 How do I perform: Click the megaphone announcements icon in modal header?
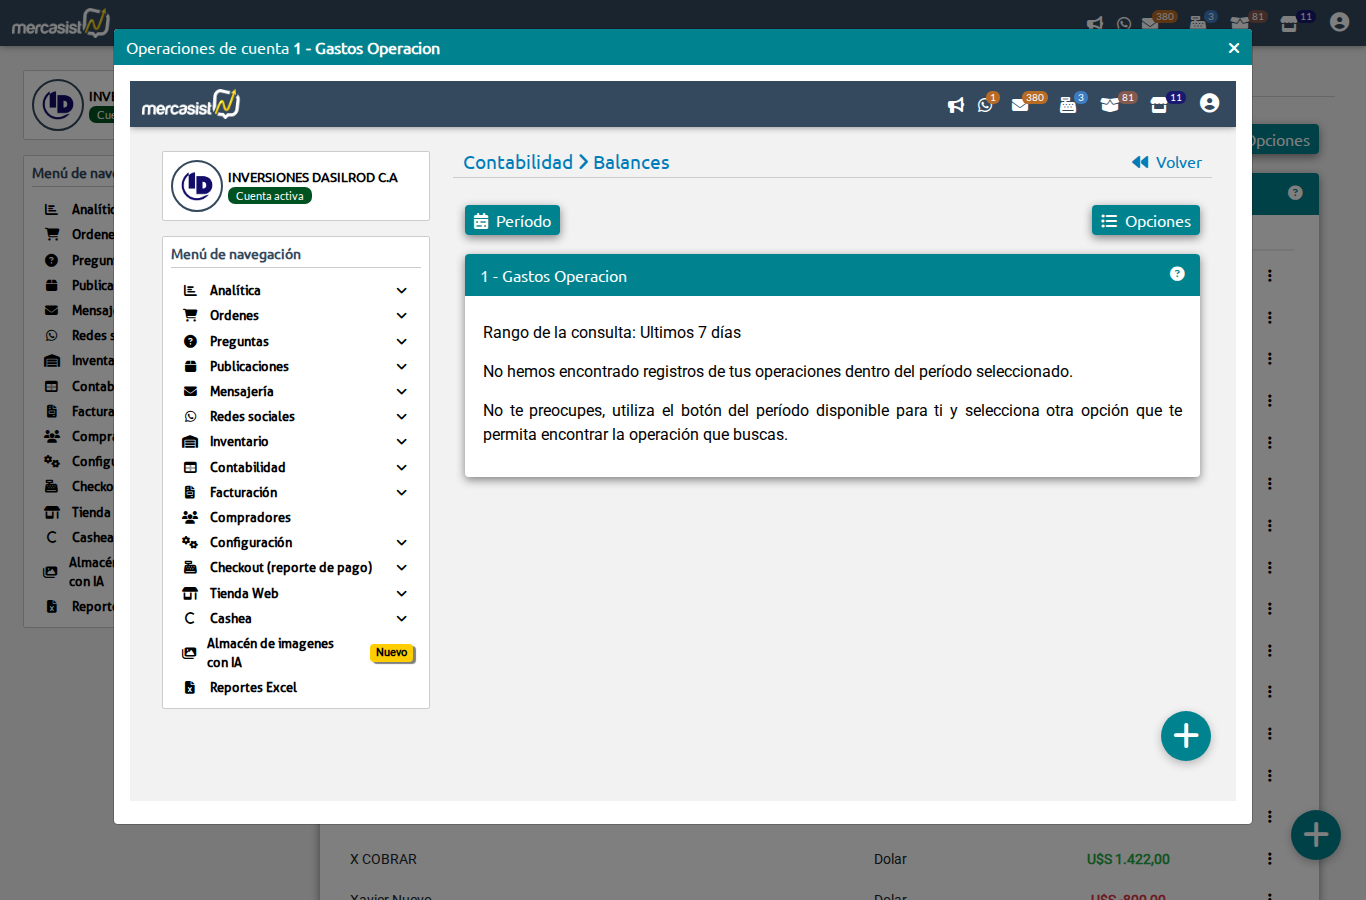(x=956, y=105)
